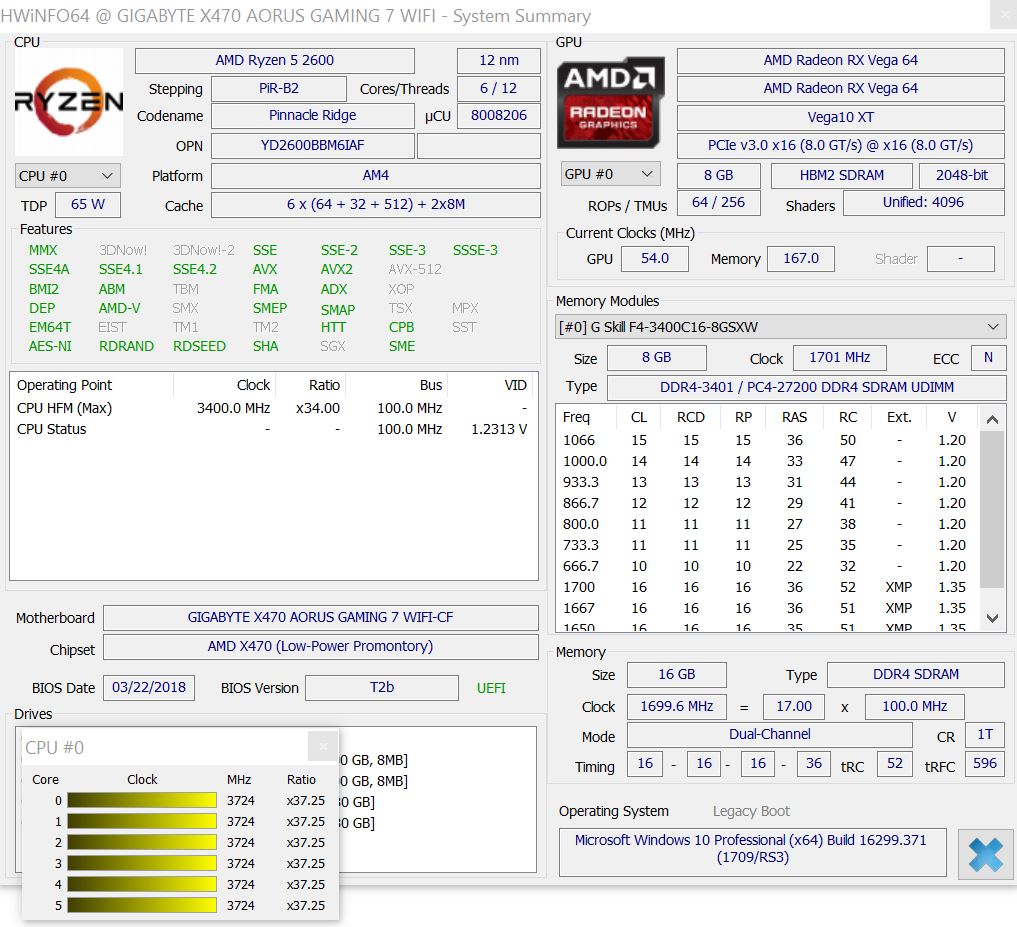Click the AMD Ryzen 5 2600 field

[x=275, y=60]
